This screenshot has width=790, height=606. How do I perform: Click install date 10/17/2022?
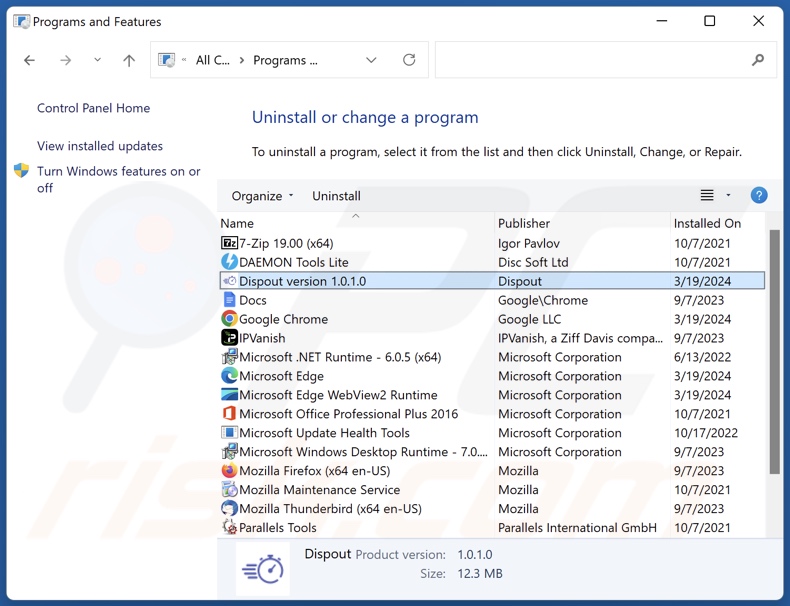[706, 433]
